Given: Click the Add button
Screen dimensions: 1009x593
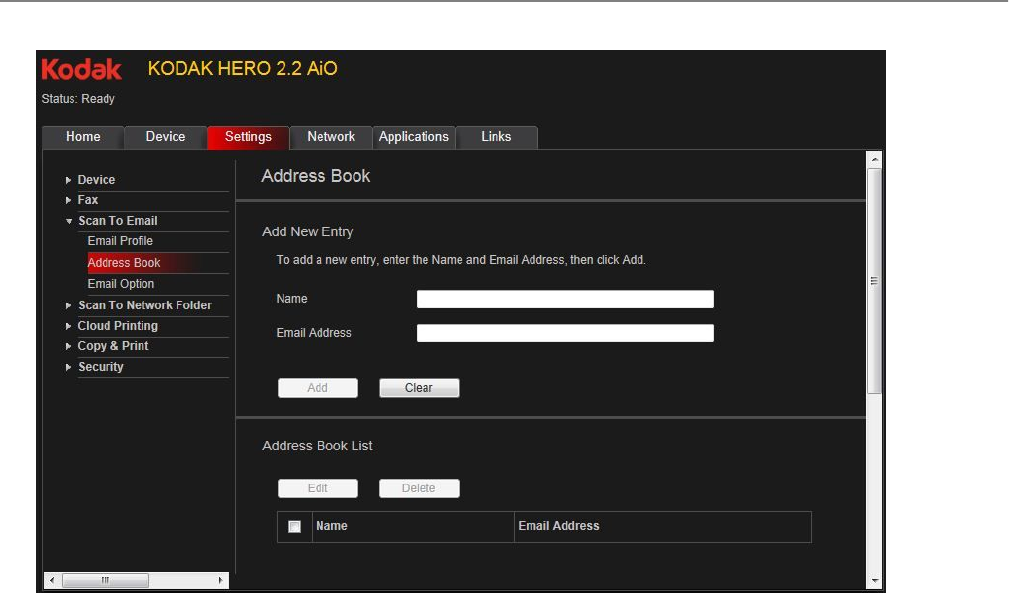Looking at the screenshot, I should pos(318,388).
